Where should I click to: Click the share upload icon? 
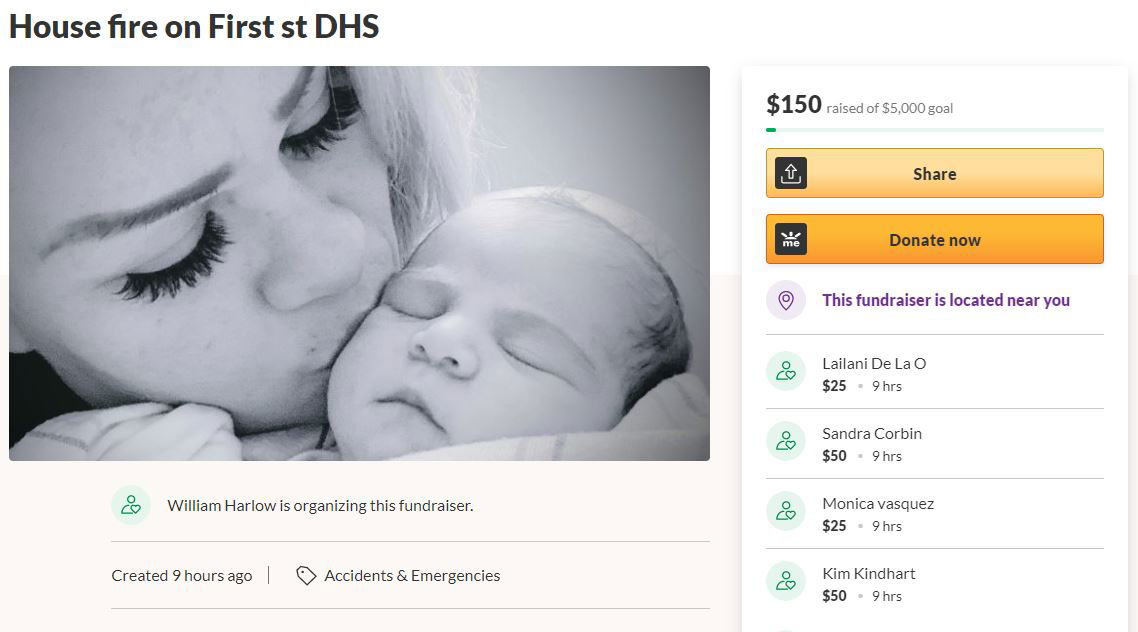790,173
